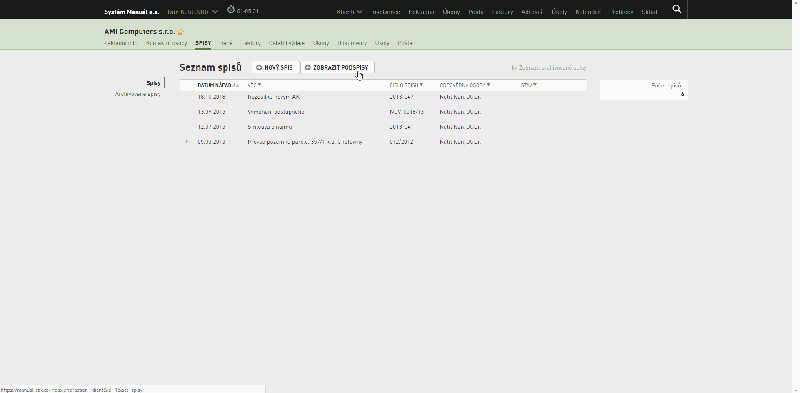The height and width of the screenshot is (393, 800).
Task: Open the search magnifier icon
Action: click(x=677, y=9)
